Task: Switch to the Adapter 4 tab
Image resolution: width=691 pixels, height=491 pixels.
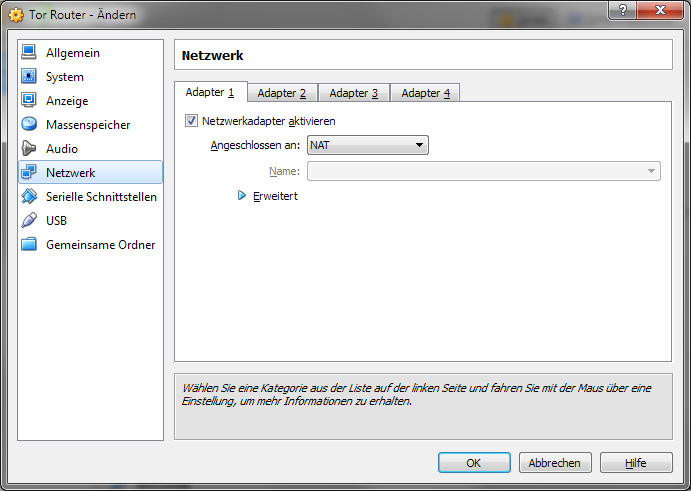Action: 425,93
